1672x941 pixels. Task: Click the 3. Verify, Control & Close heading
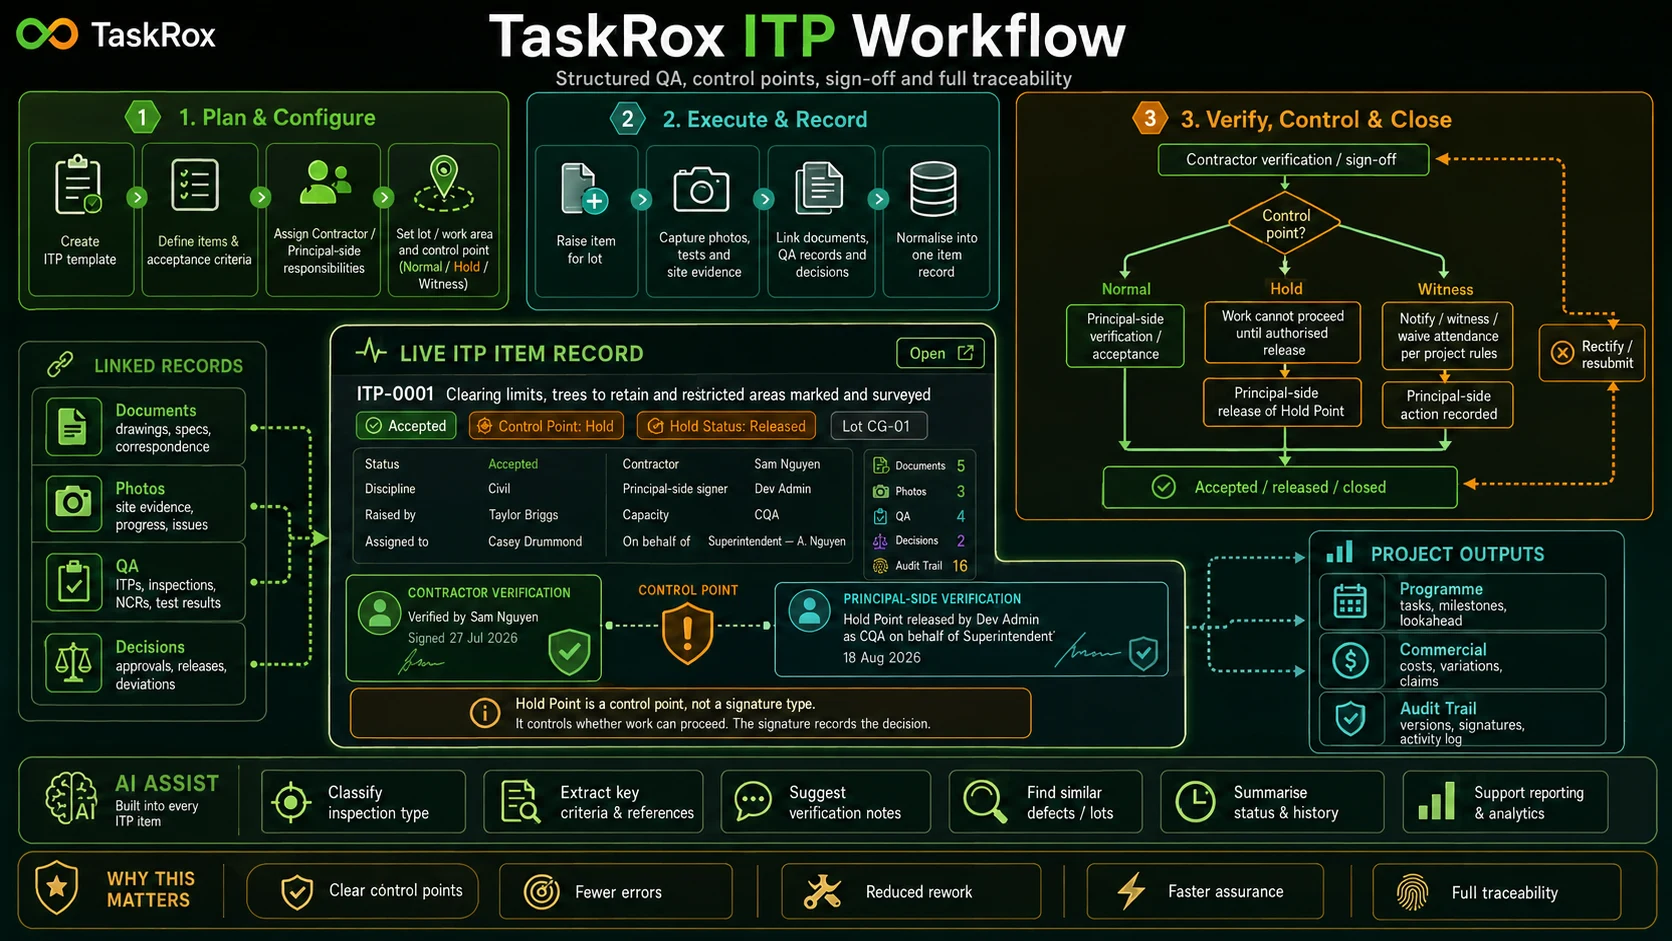pyautogui.click(x=1316, y=120)
